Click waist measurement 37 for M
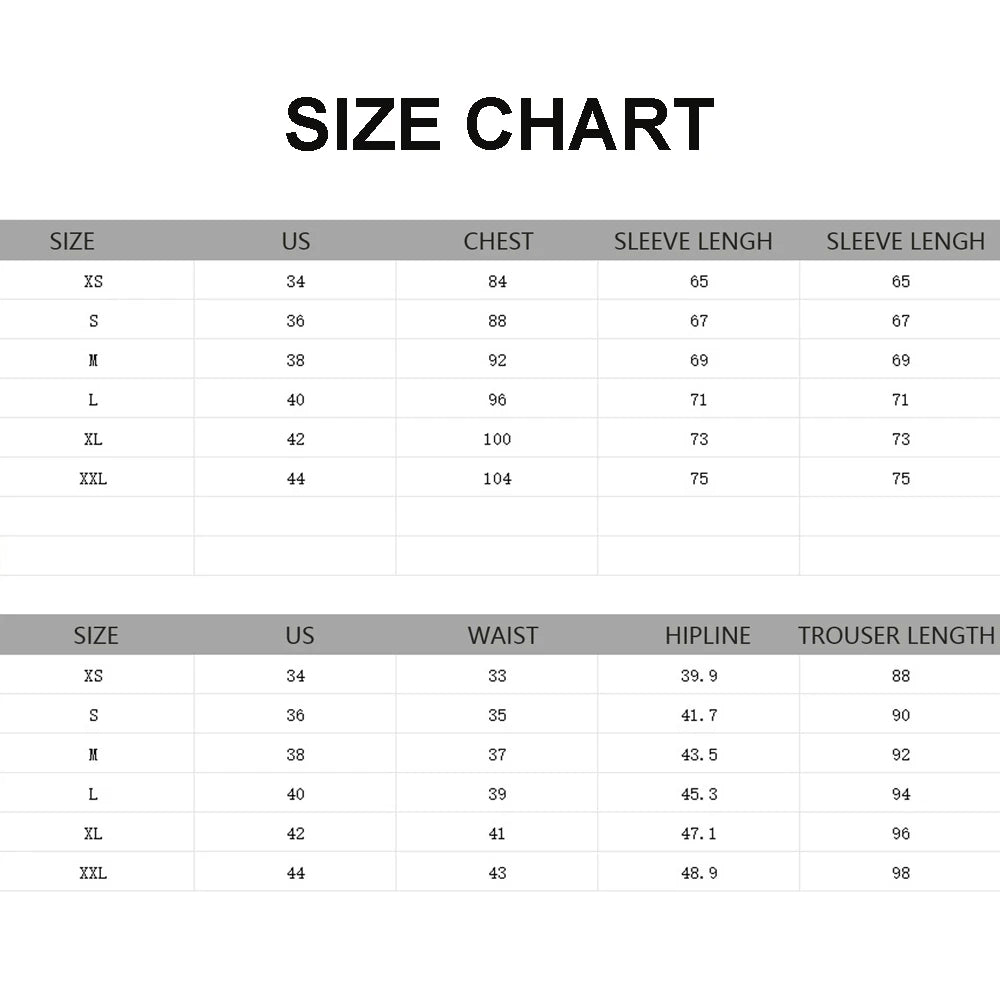 tap(497, 754)
